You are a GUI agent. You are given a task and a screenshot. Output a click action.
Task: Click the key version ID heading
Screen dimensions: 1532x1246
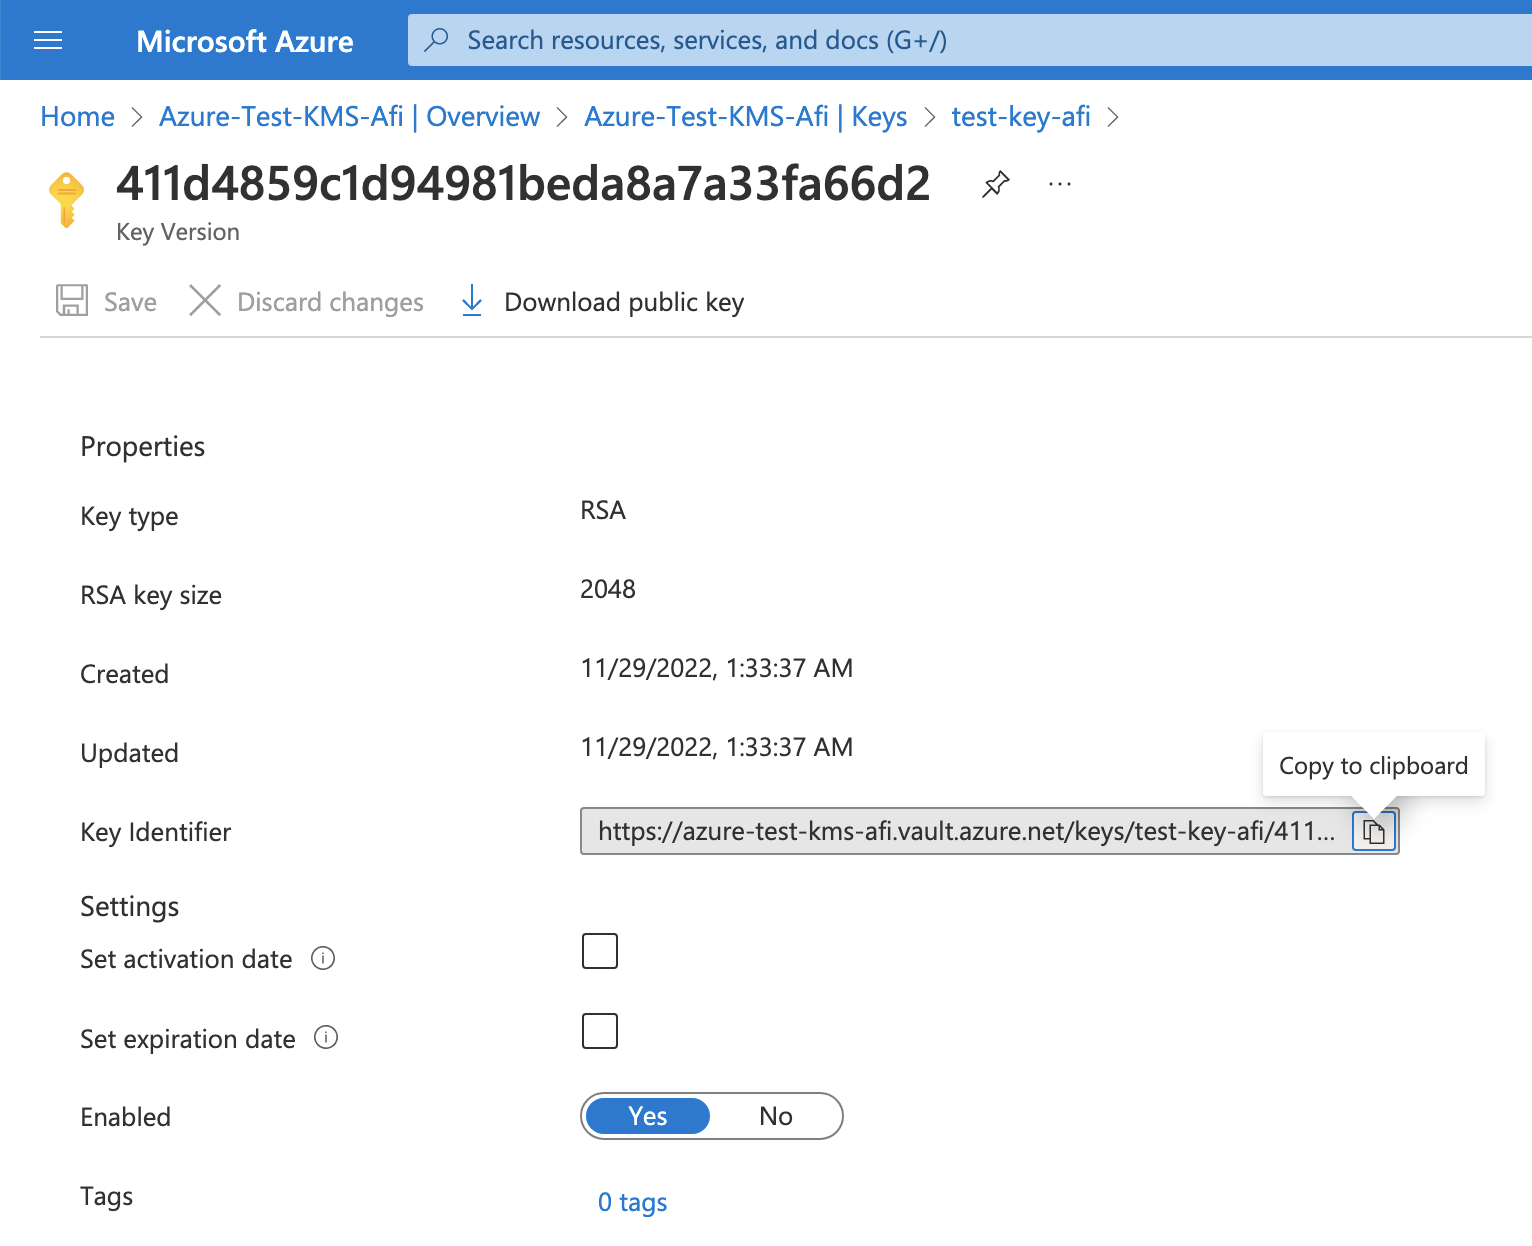coord(524,184)
